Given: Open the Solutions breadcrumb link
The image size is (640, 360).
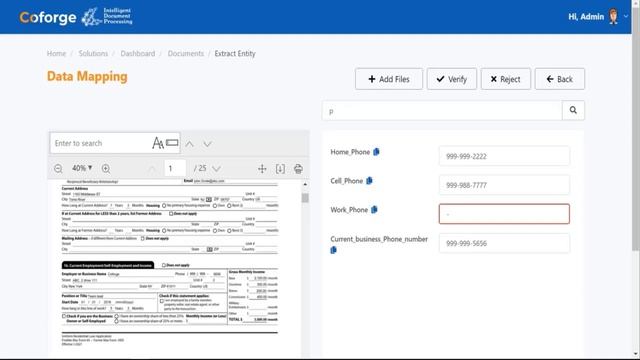Looking at the screenshot, I should click(93, 53).
